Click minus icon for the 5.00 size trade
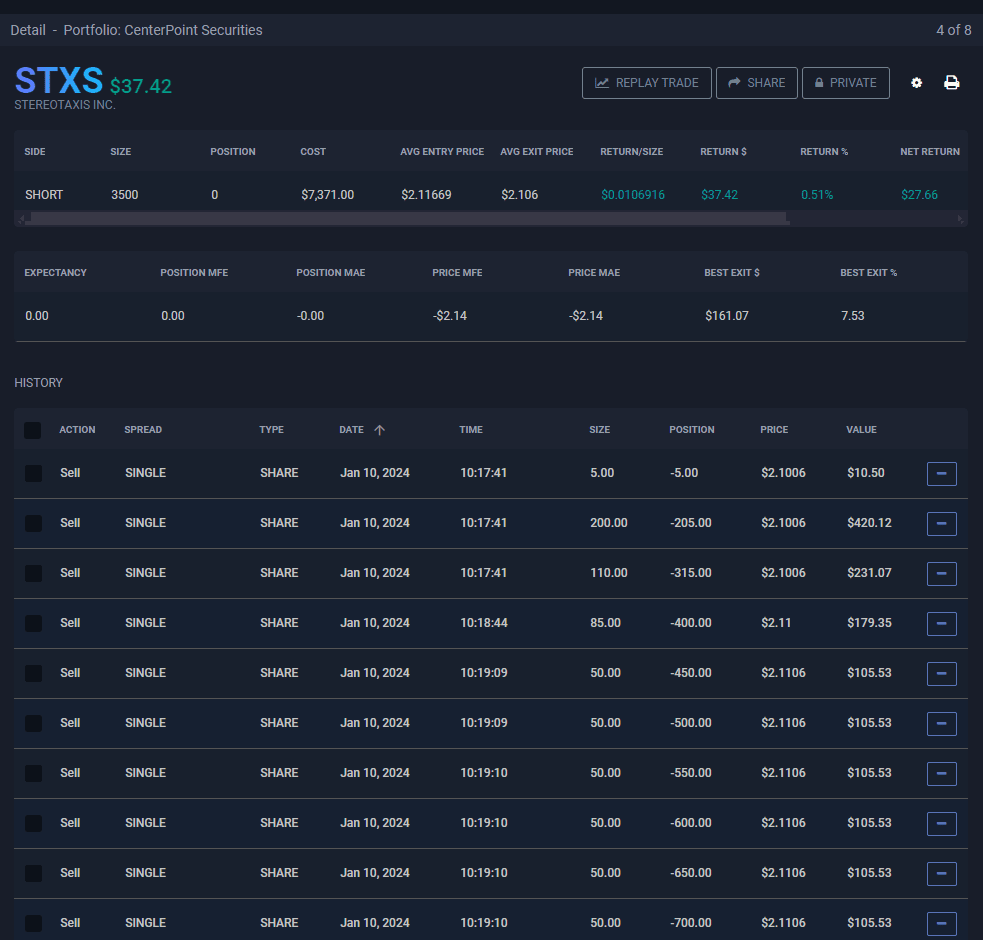The height and width of the screenshot is (940, 983). tap(941, 474)
